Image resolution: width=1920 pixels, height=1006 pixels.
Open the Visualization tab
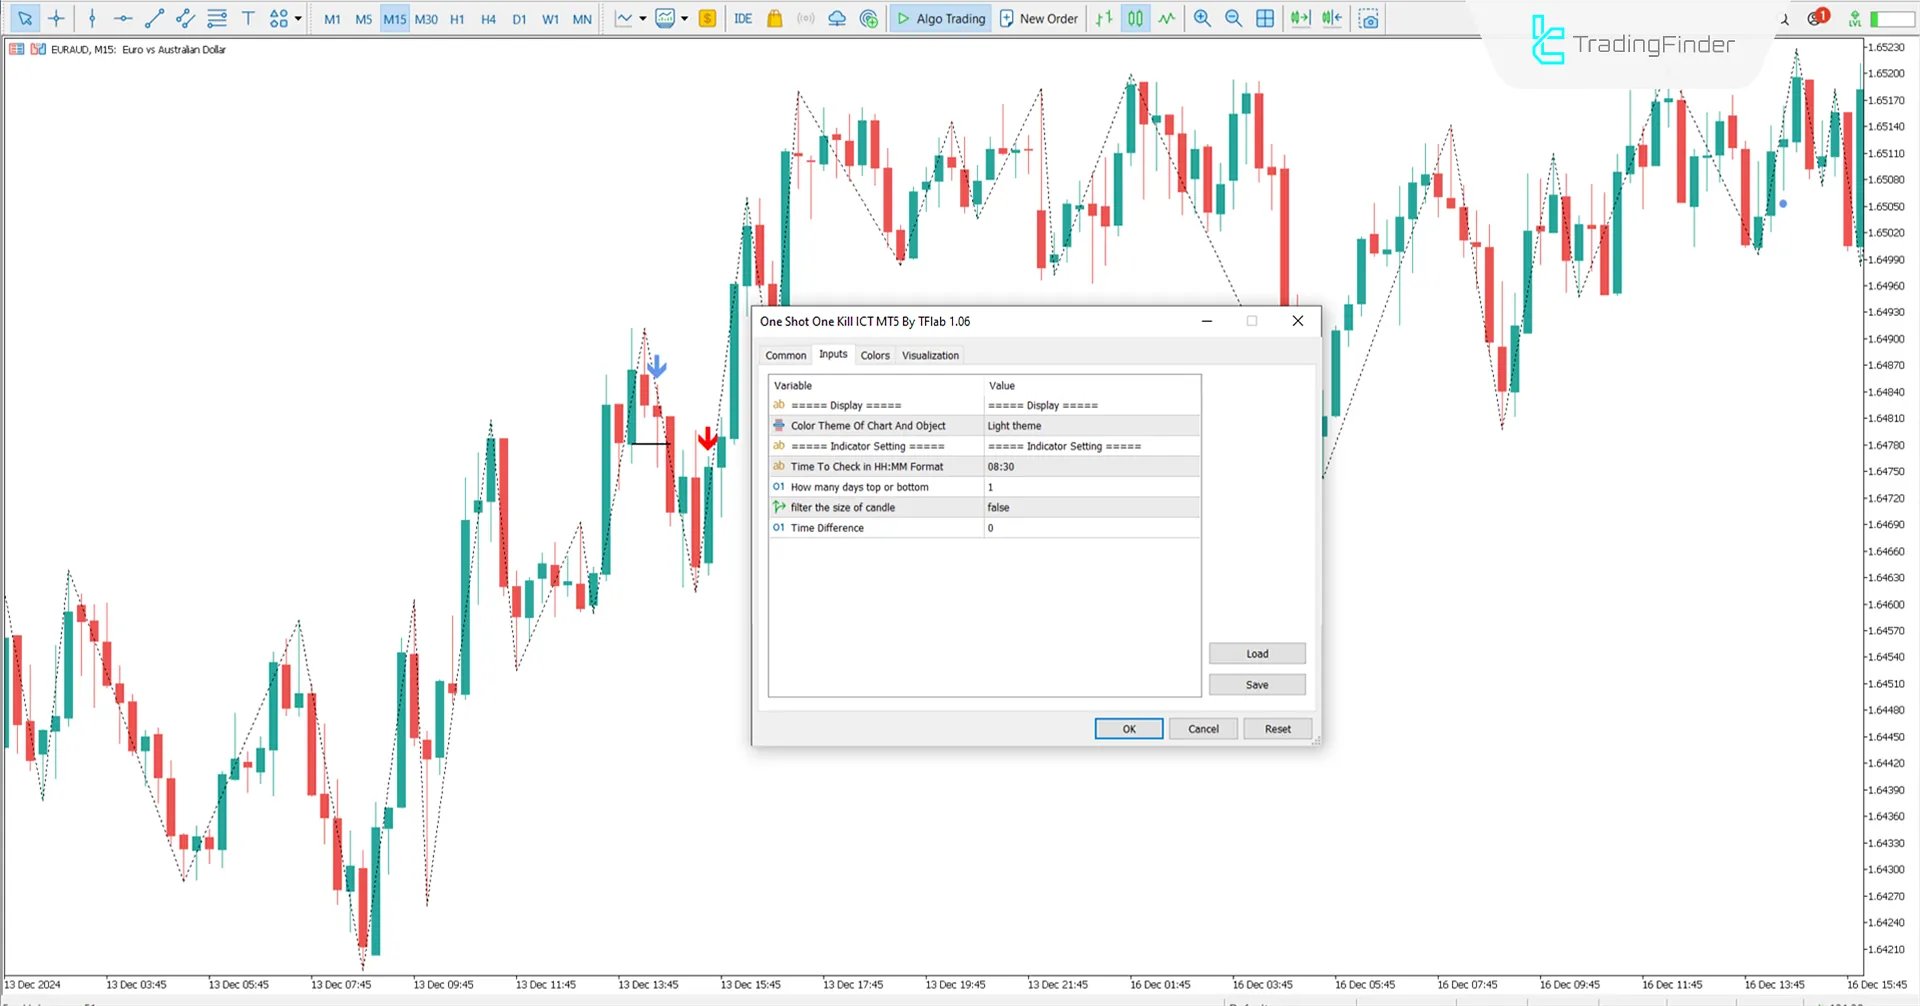click(929, 355)
